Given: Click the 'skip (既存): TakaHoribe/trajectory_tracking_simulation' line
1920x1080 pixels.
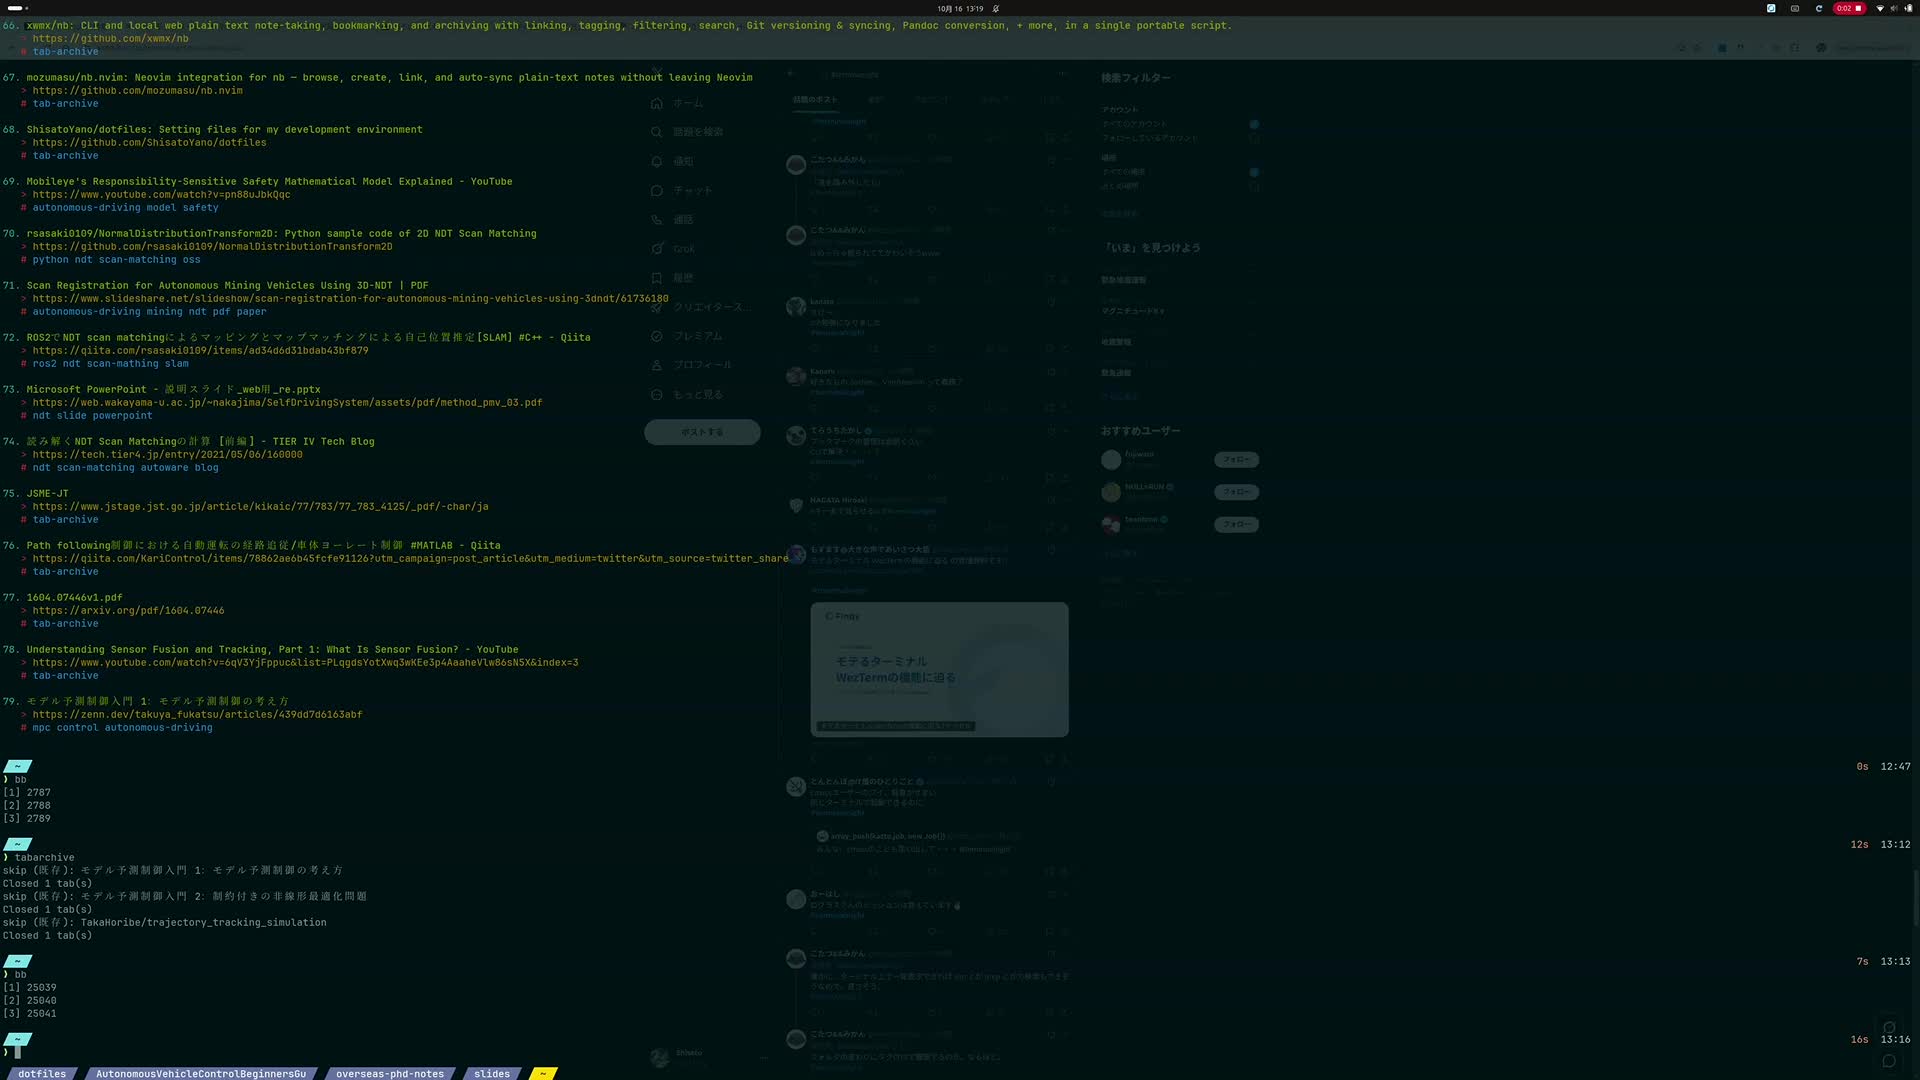Looking at the screenshot, I should click(x=164, y=923).
